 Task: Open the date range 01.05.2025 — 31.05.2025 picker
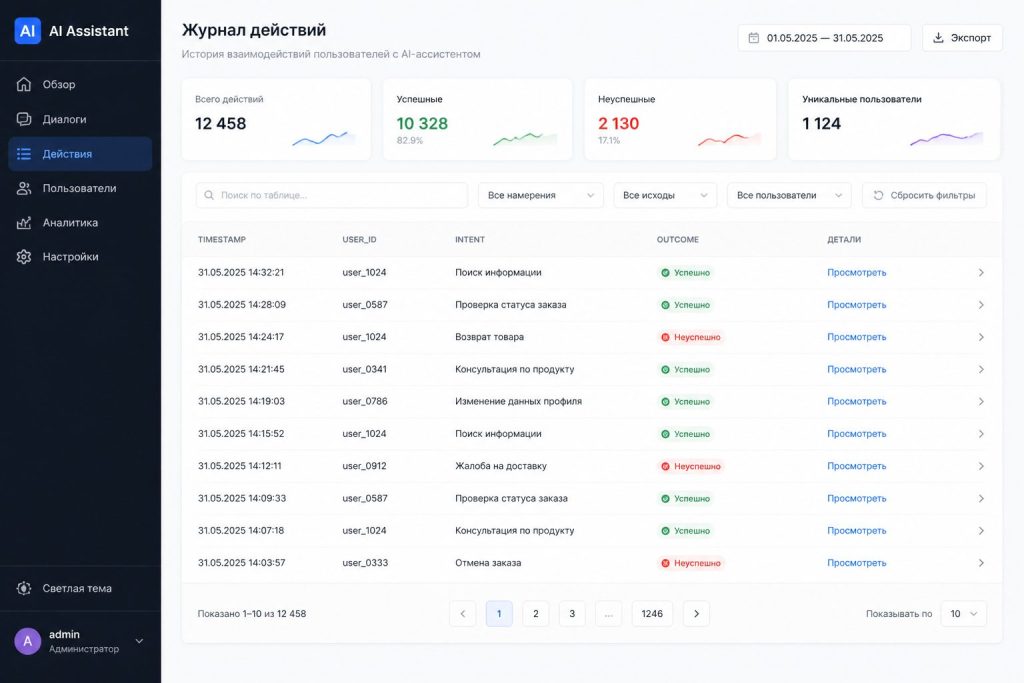pos(824,38)
